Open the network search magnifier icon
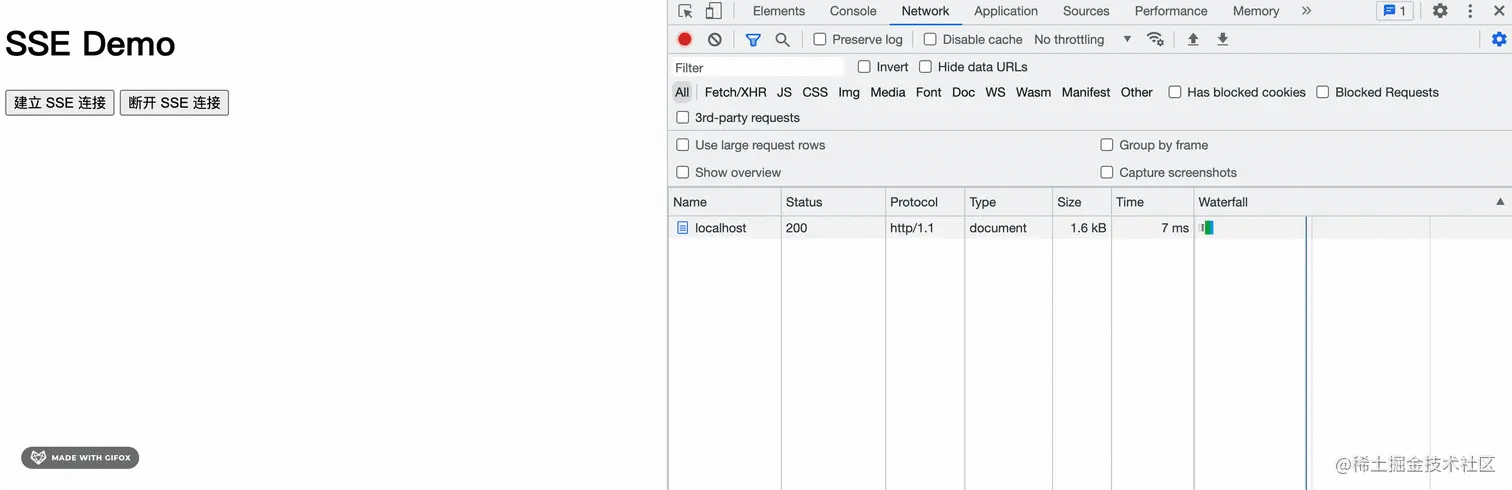 pos(782,39)
